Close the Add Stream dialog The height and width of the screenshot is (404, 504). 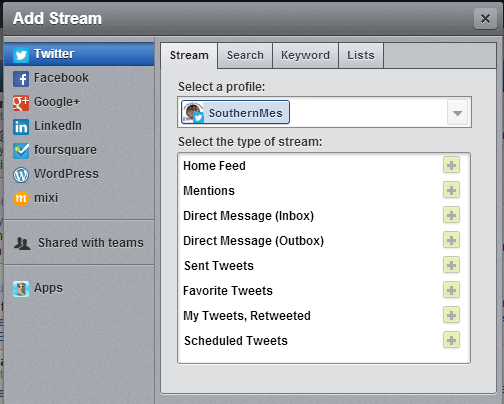(485, 19)
